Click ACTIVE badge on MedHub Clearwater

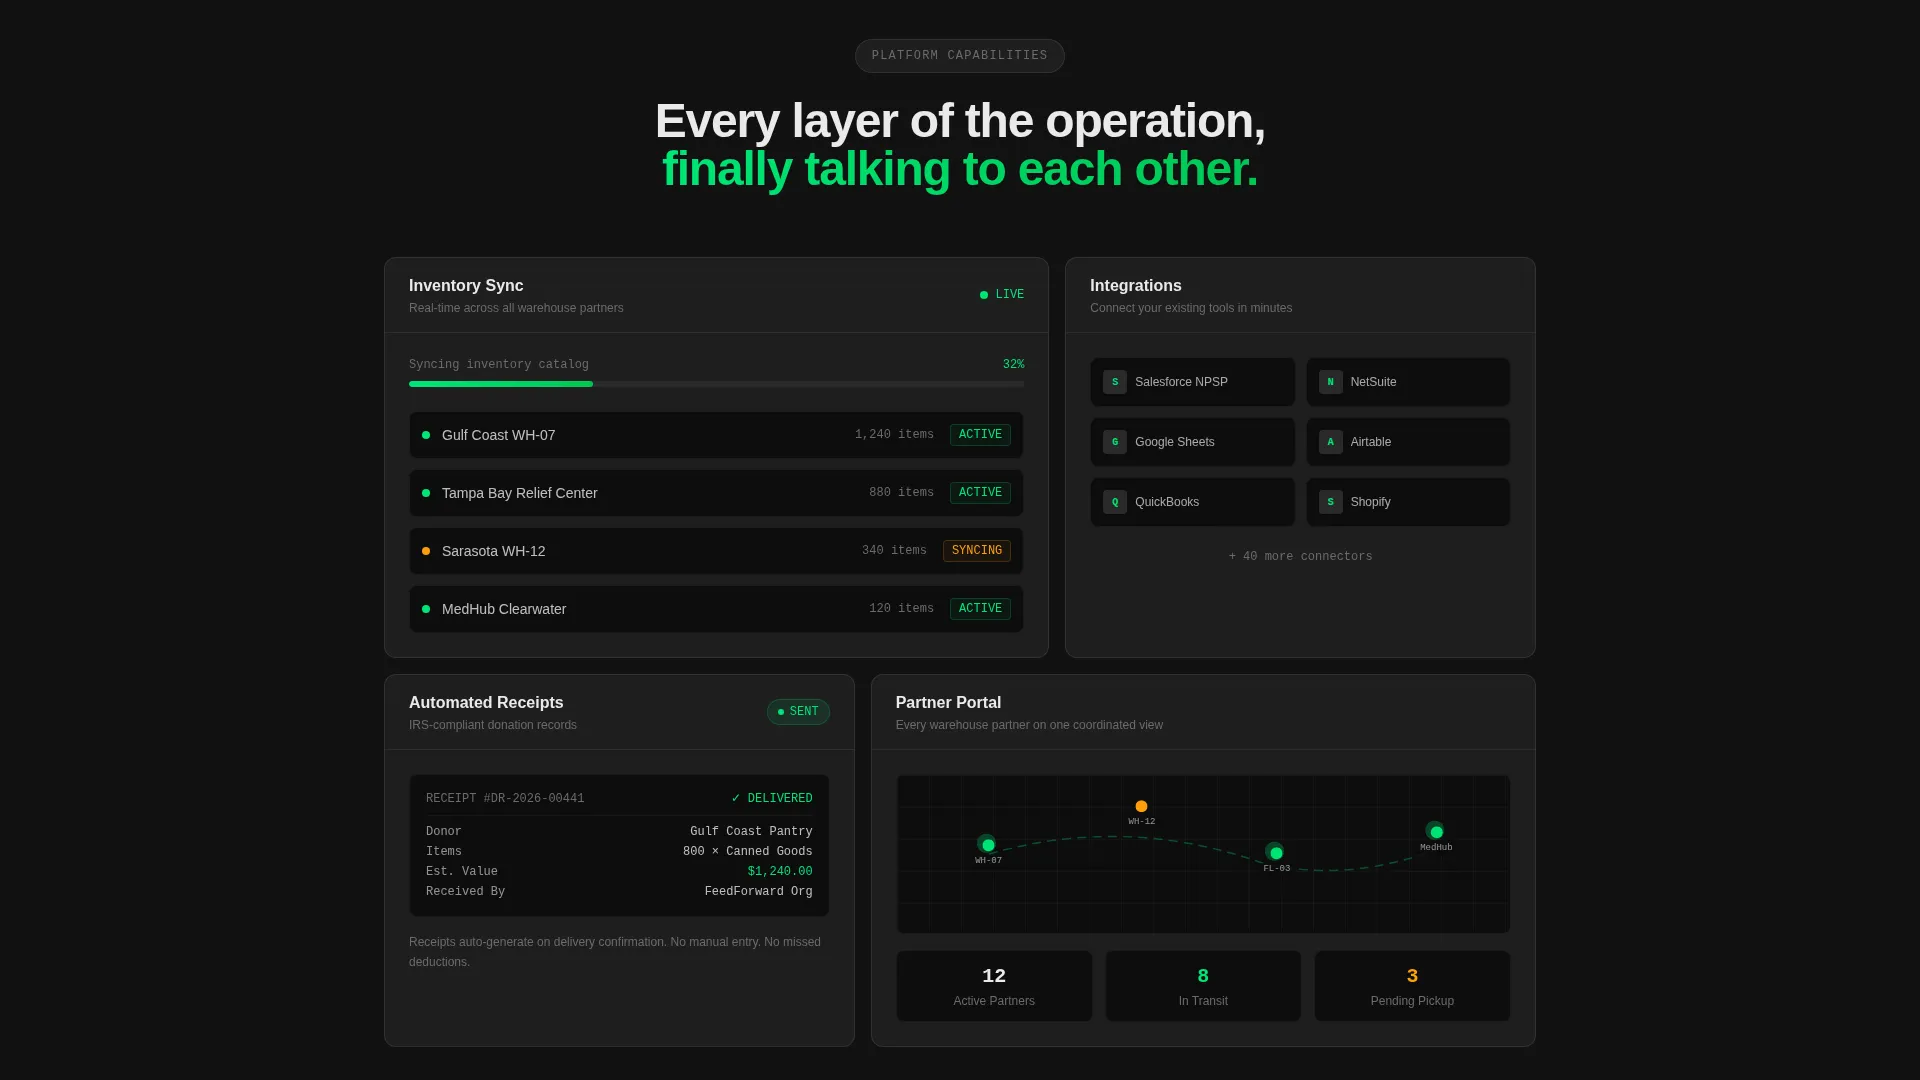[x=980, y=609]
